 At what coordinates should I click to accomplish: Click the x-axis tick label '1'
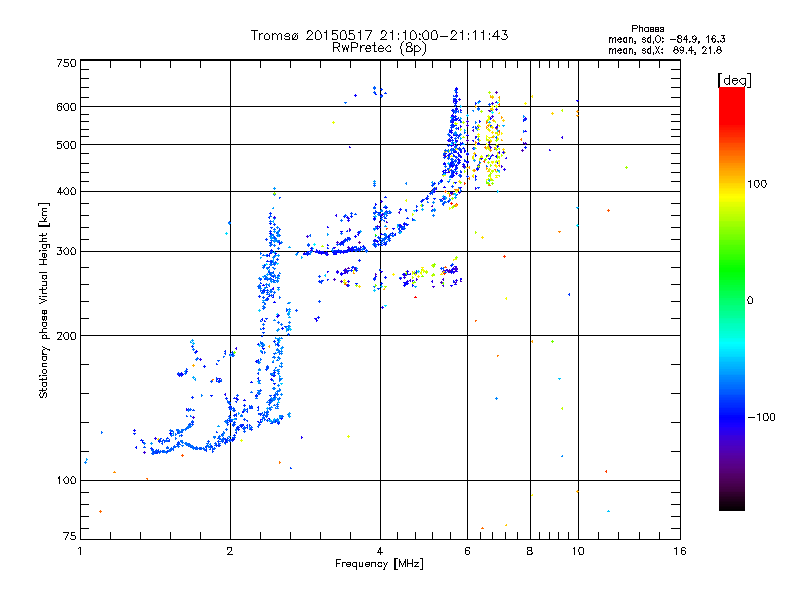(x=81, y=551)
